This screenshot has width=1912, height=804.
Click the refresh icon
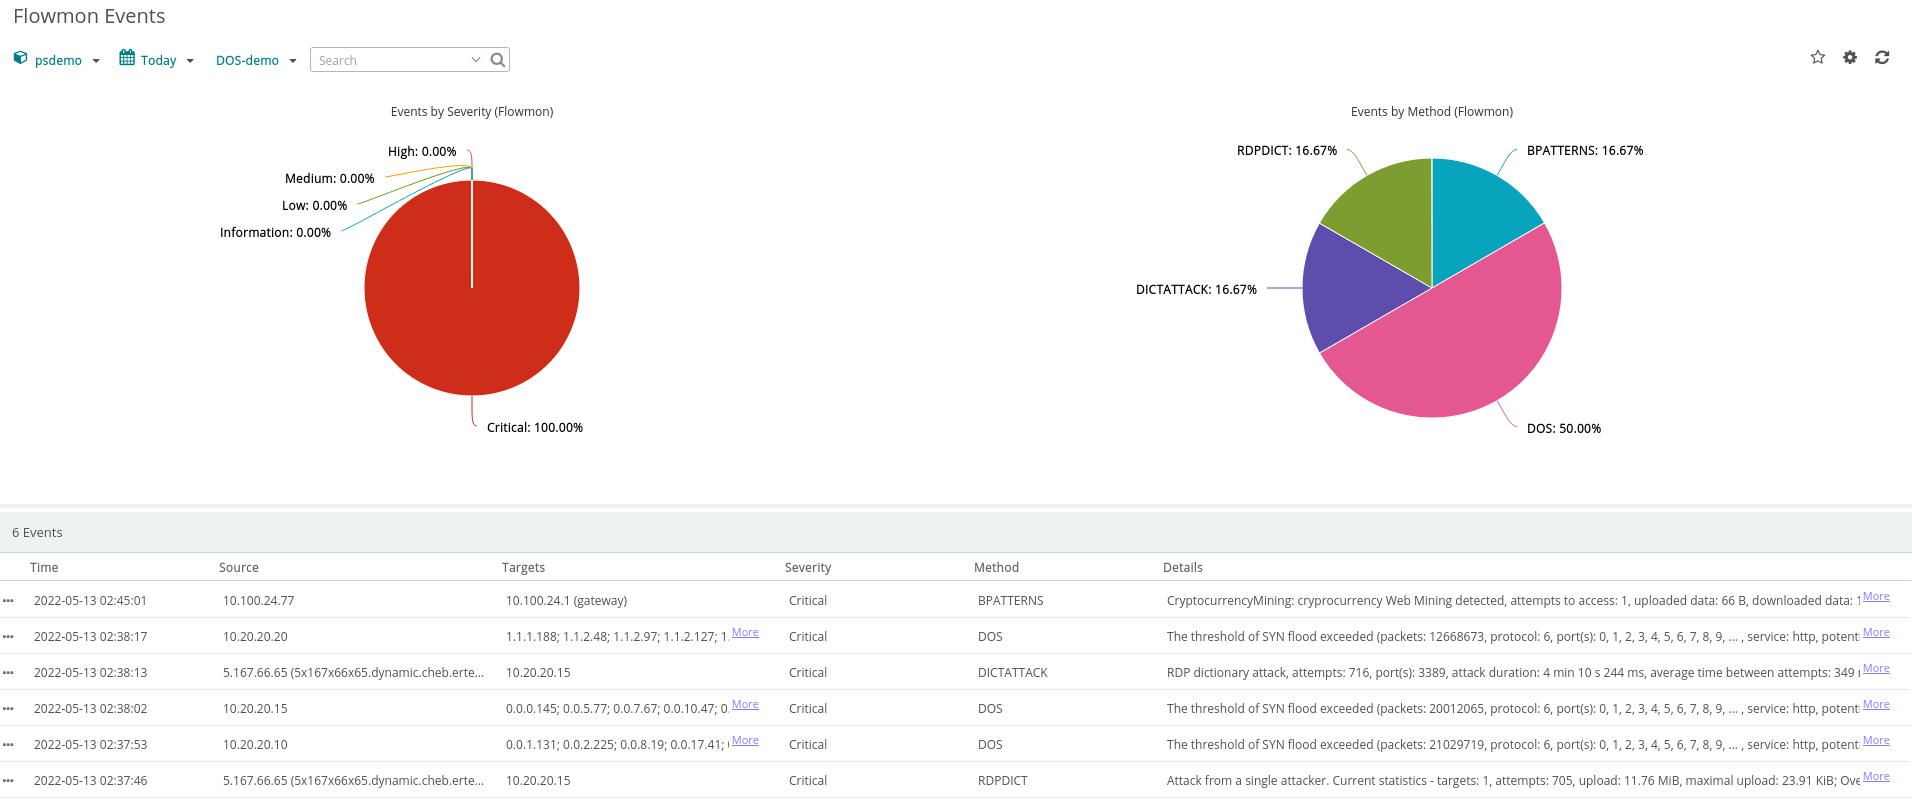[1881, 58]
